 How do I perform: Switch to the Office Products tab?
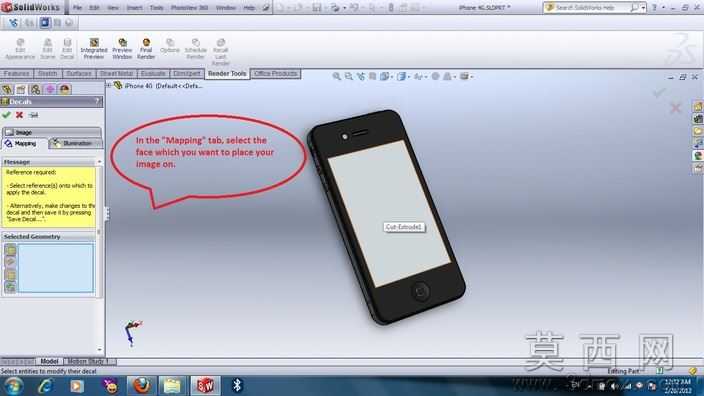(x=276, y=74)
